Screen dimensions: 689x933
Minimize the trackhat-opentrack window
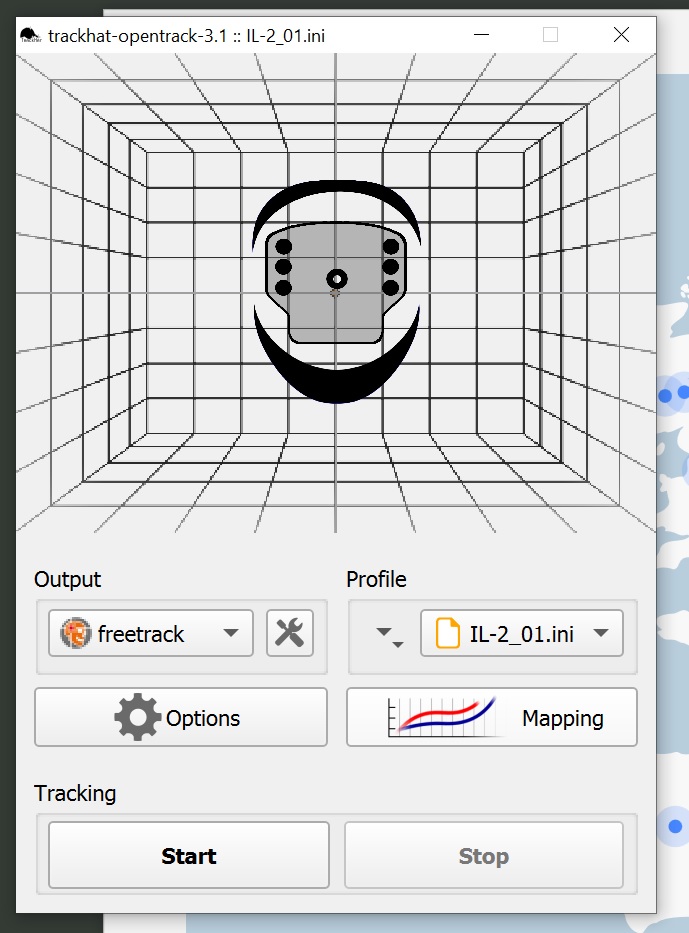click(481, 35)
